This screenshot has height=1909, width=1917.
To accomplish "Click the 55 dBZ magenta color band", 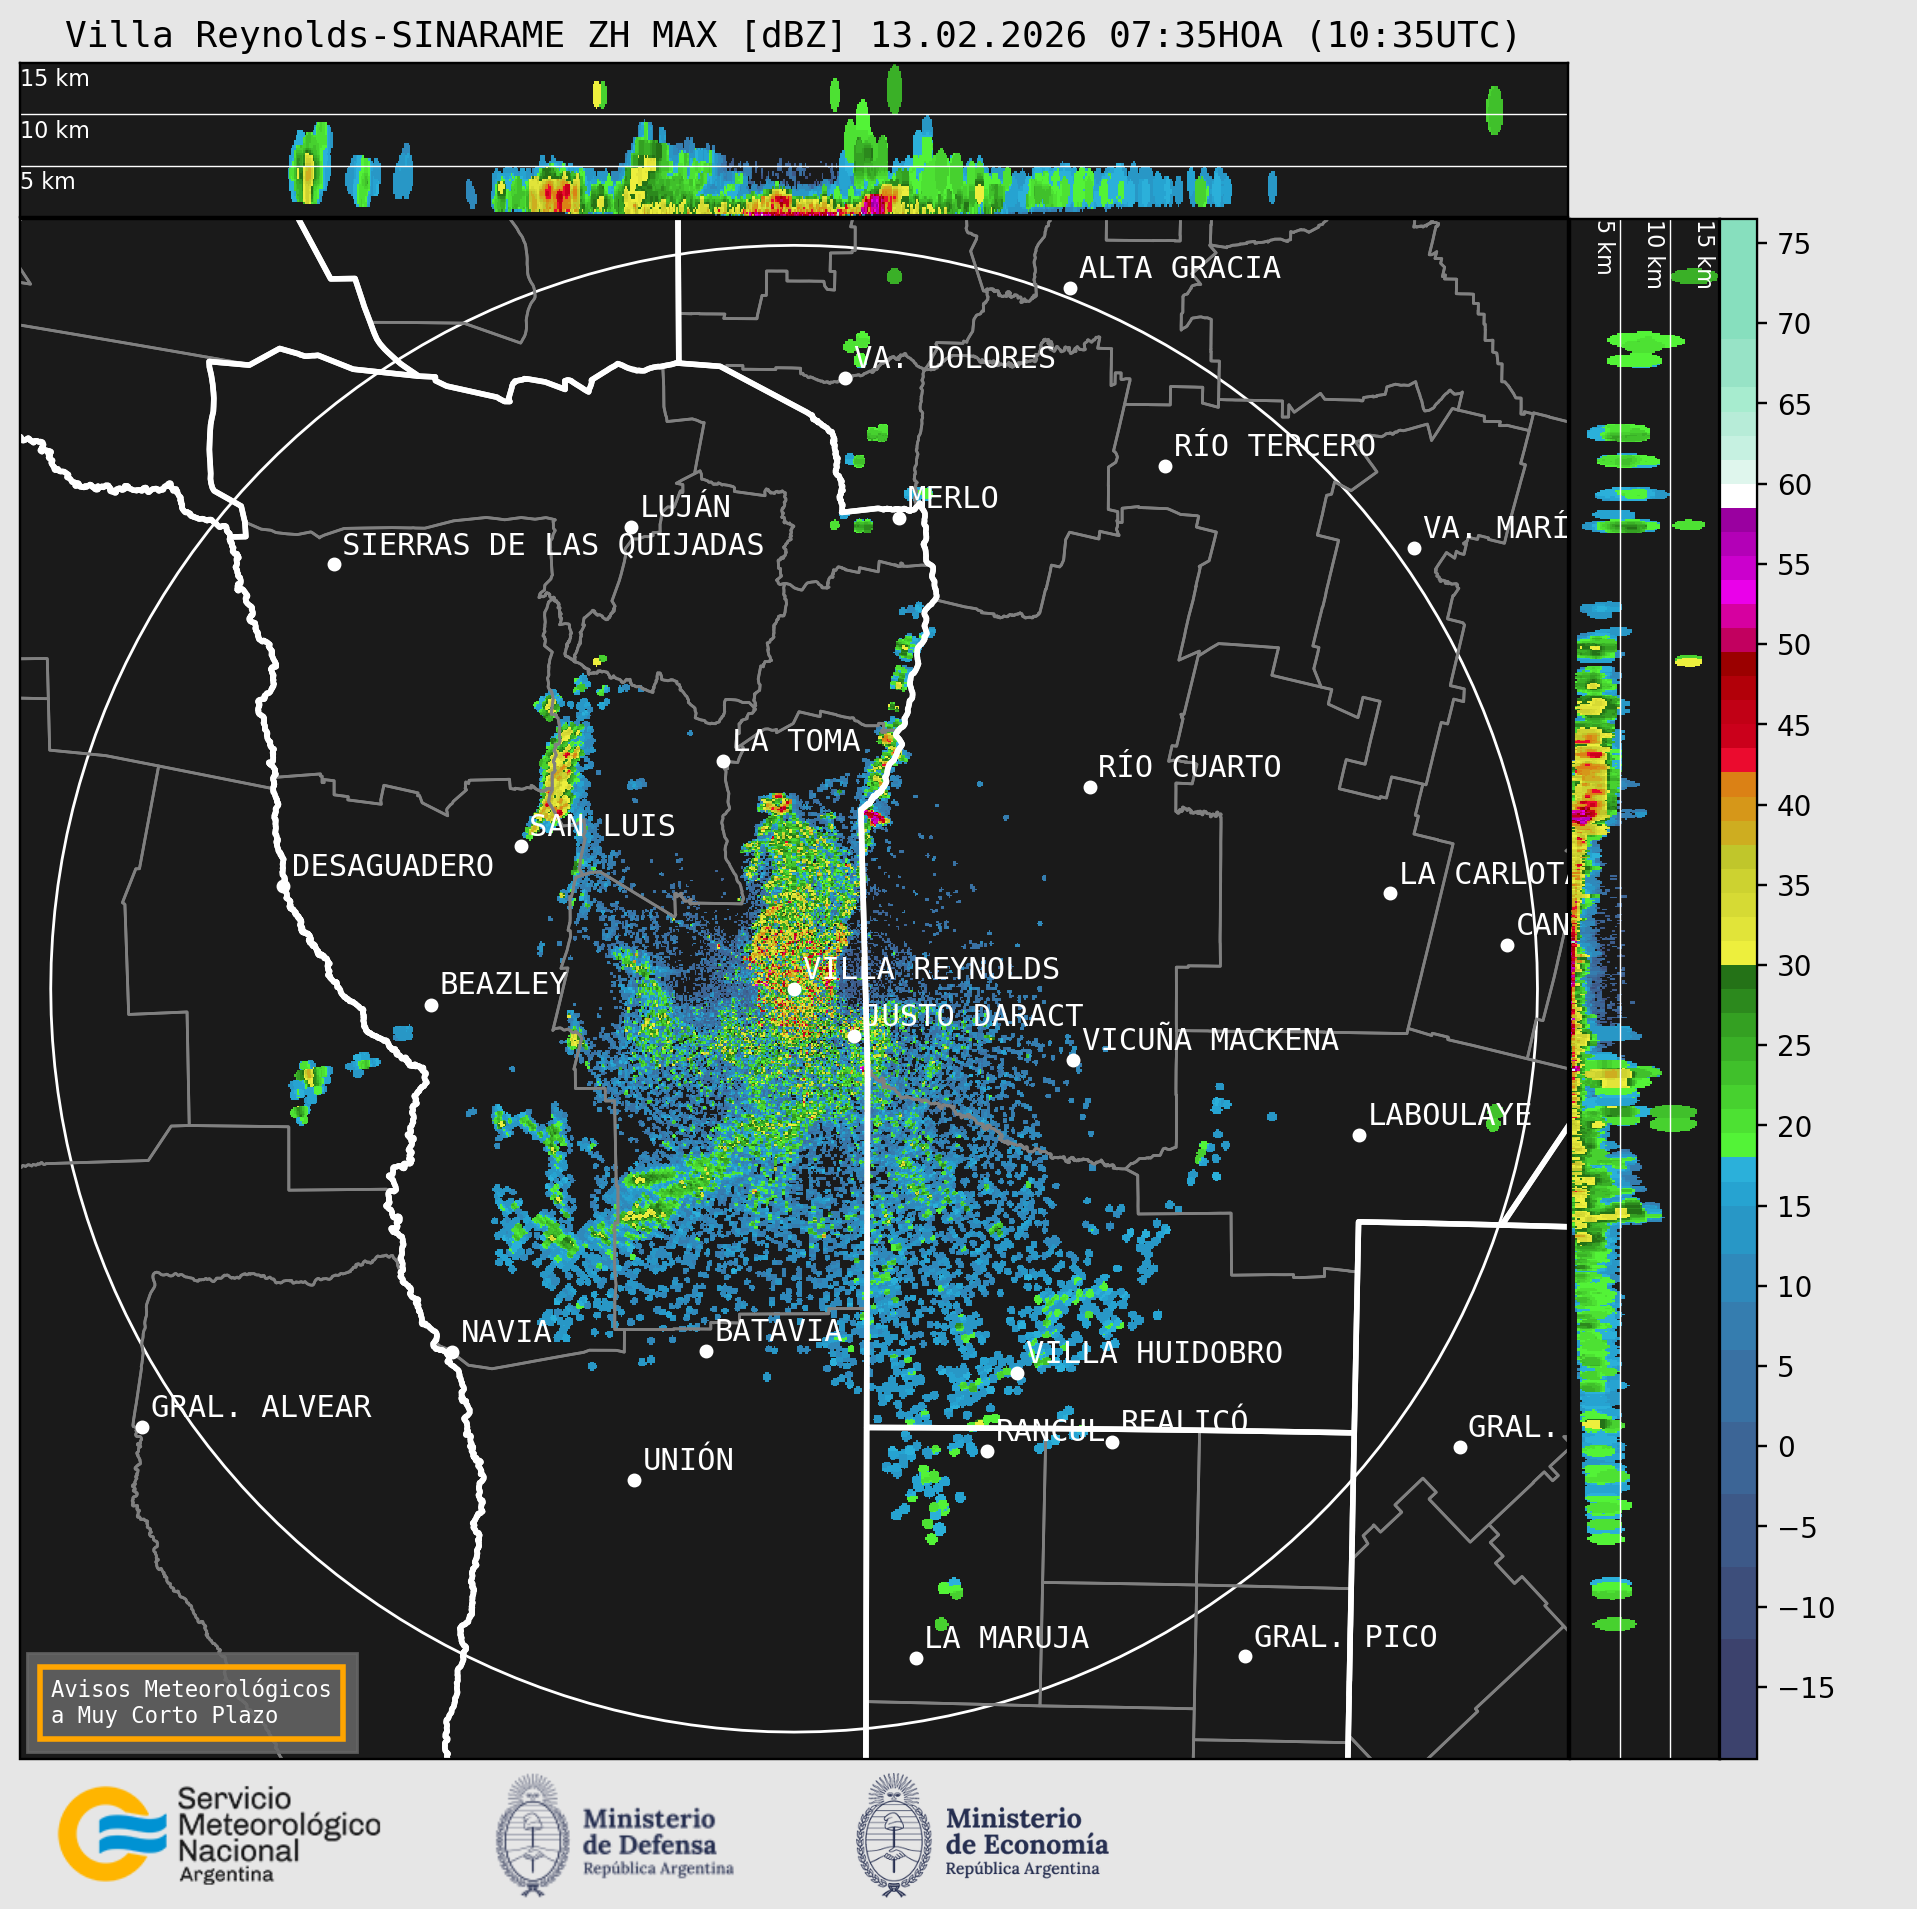I will pyautogui.click(x=1738, y=568).
